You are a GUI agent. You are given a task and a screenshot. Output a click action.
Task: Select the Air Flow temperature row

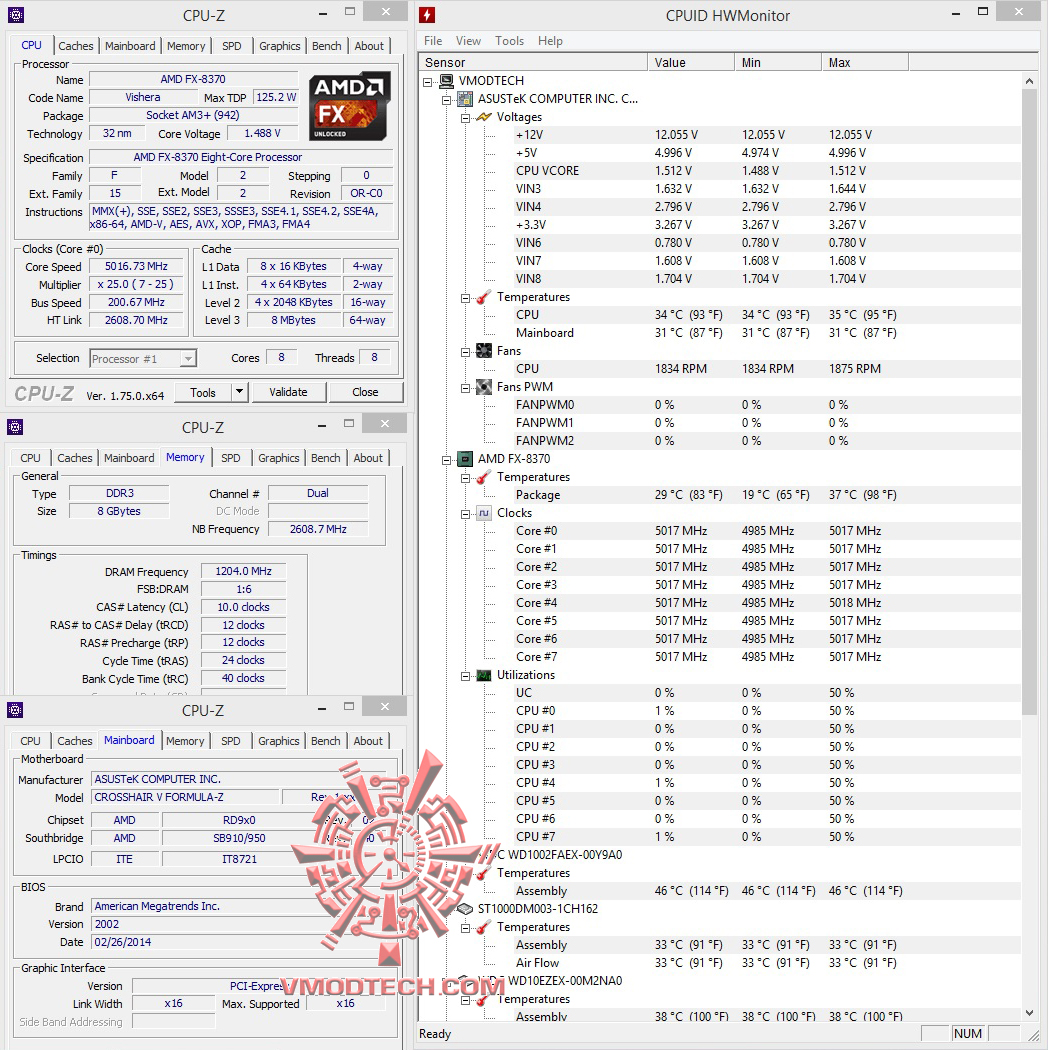tap(767, 963)
